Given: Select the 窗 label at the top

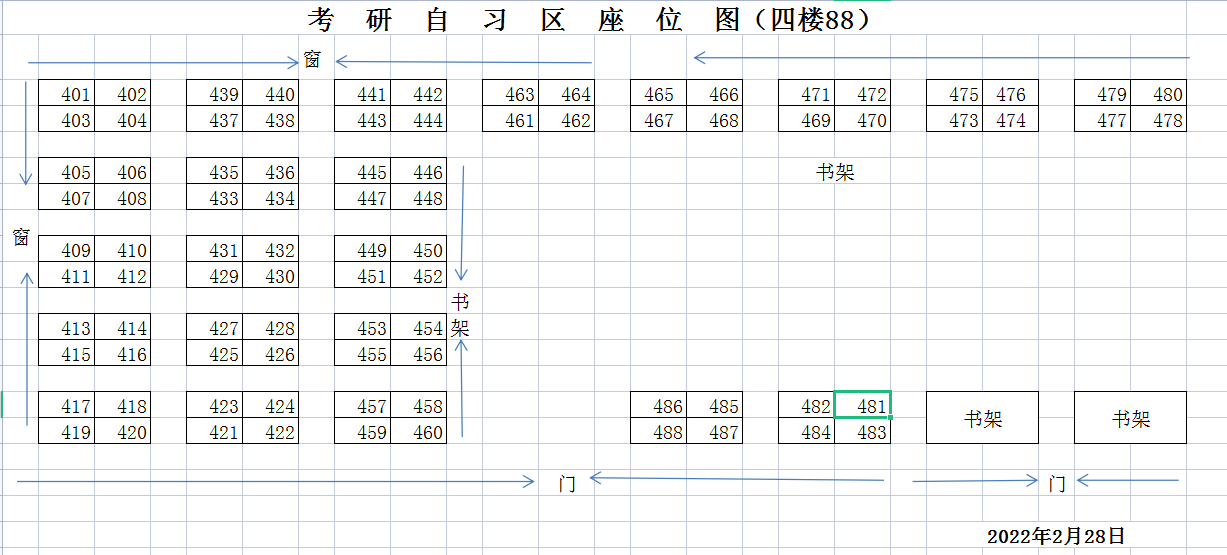Looking at the screenshot, I should (x=312, y=60).
